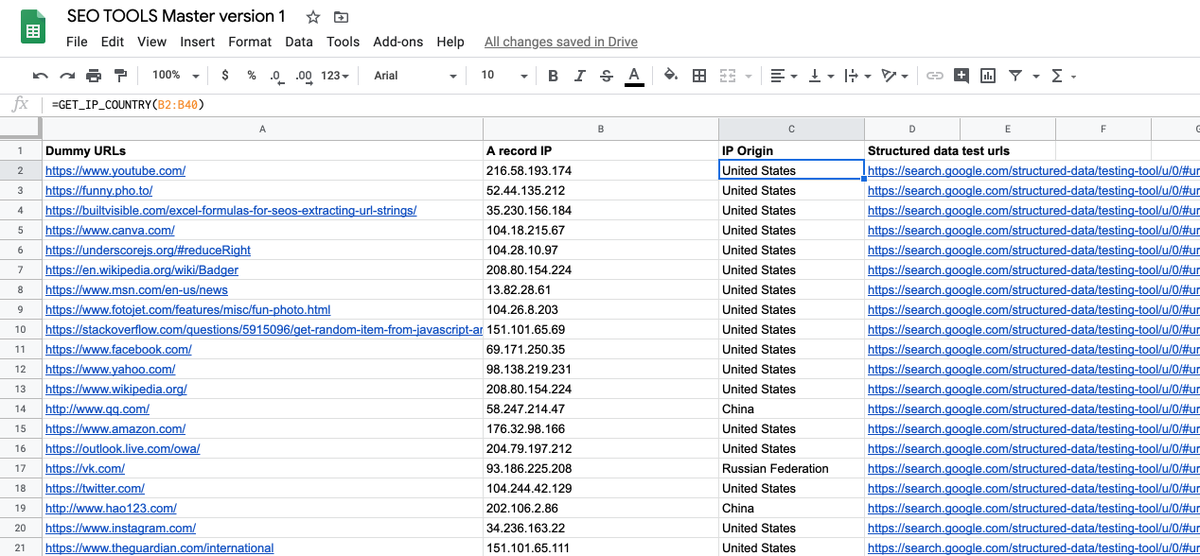Open the Help menu

(451, 42)
